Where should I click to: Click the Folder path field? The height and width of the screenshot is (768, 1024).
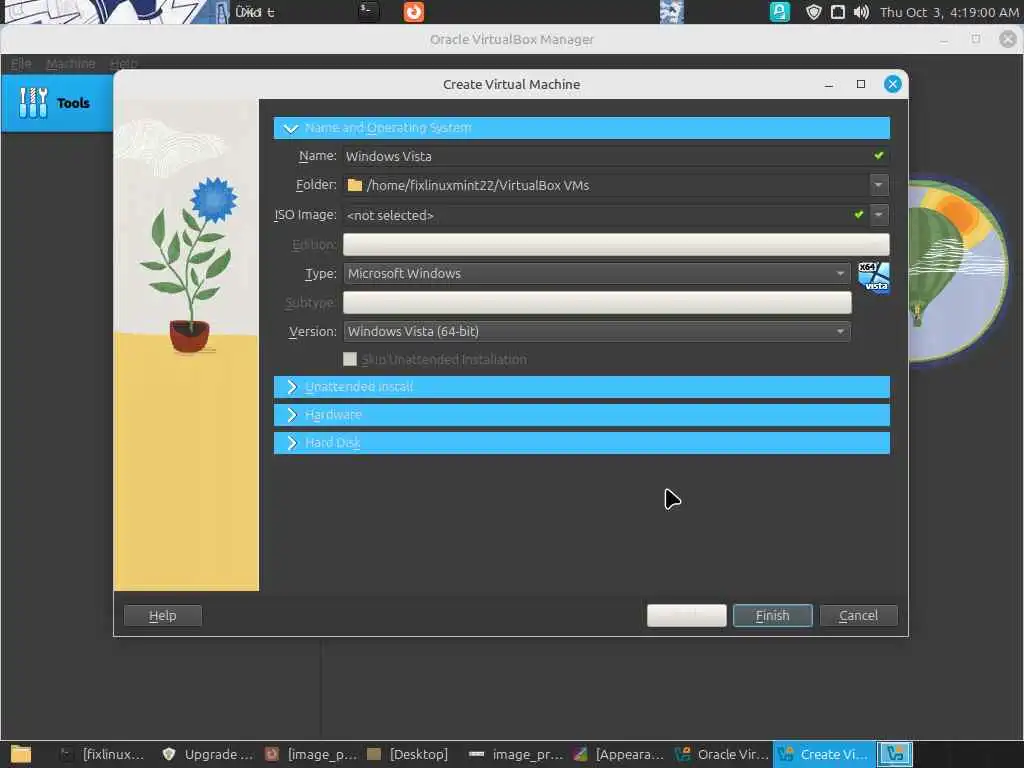tap(606, 185)
